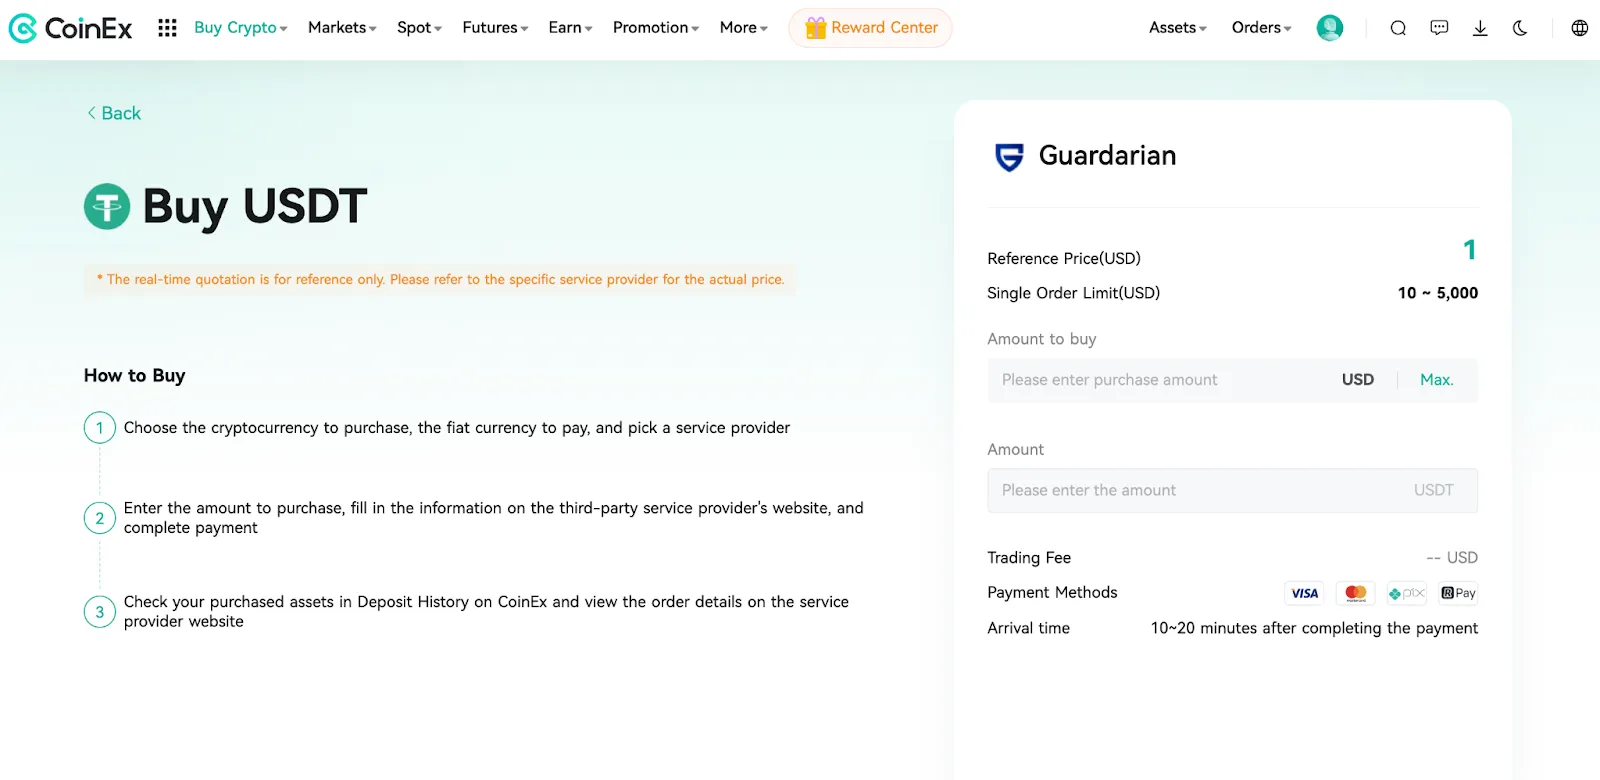This screenshot has width=1600, height=780.
Task: Open the apps grid menu icon
Action: (x=167, y=28)
